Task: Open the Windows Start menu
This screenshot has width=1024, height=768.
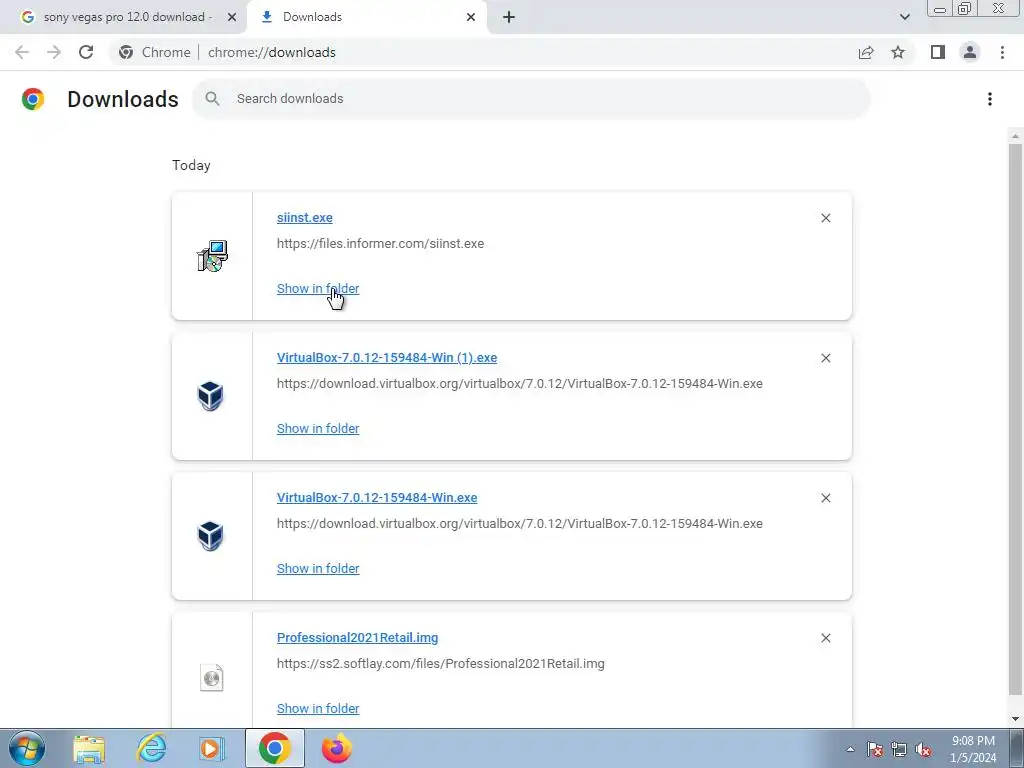Action: point(27,748)
